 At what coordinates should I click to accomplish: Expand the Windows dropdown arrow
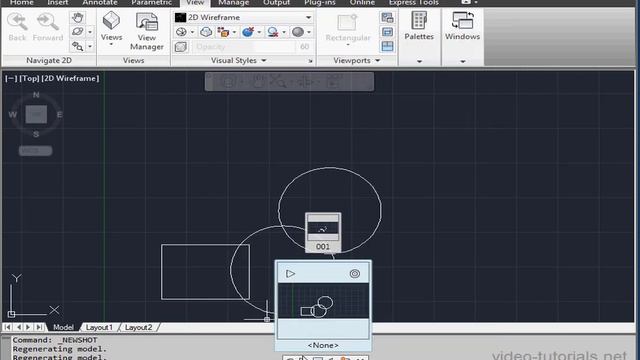point(463,61)
